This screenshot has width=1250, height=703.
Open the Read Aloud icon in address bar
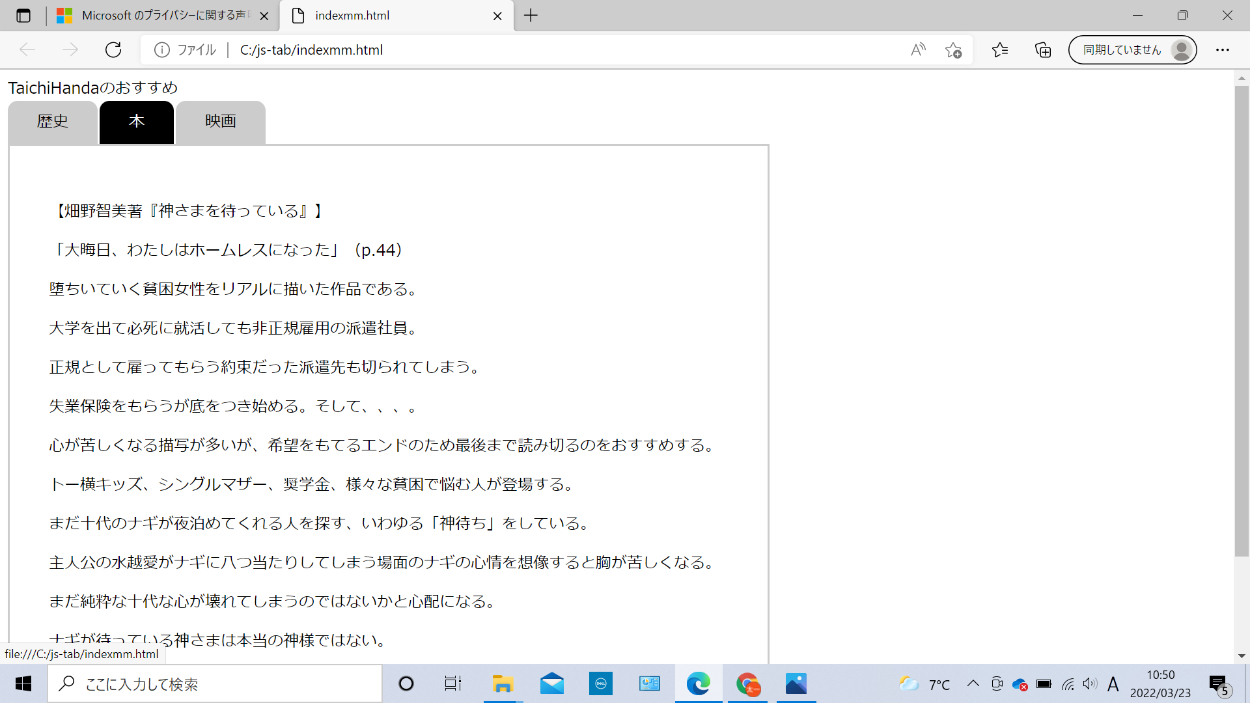917,50
